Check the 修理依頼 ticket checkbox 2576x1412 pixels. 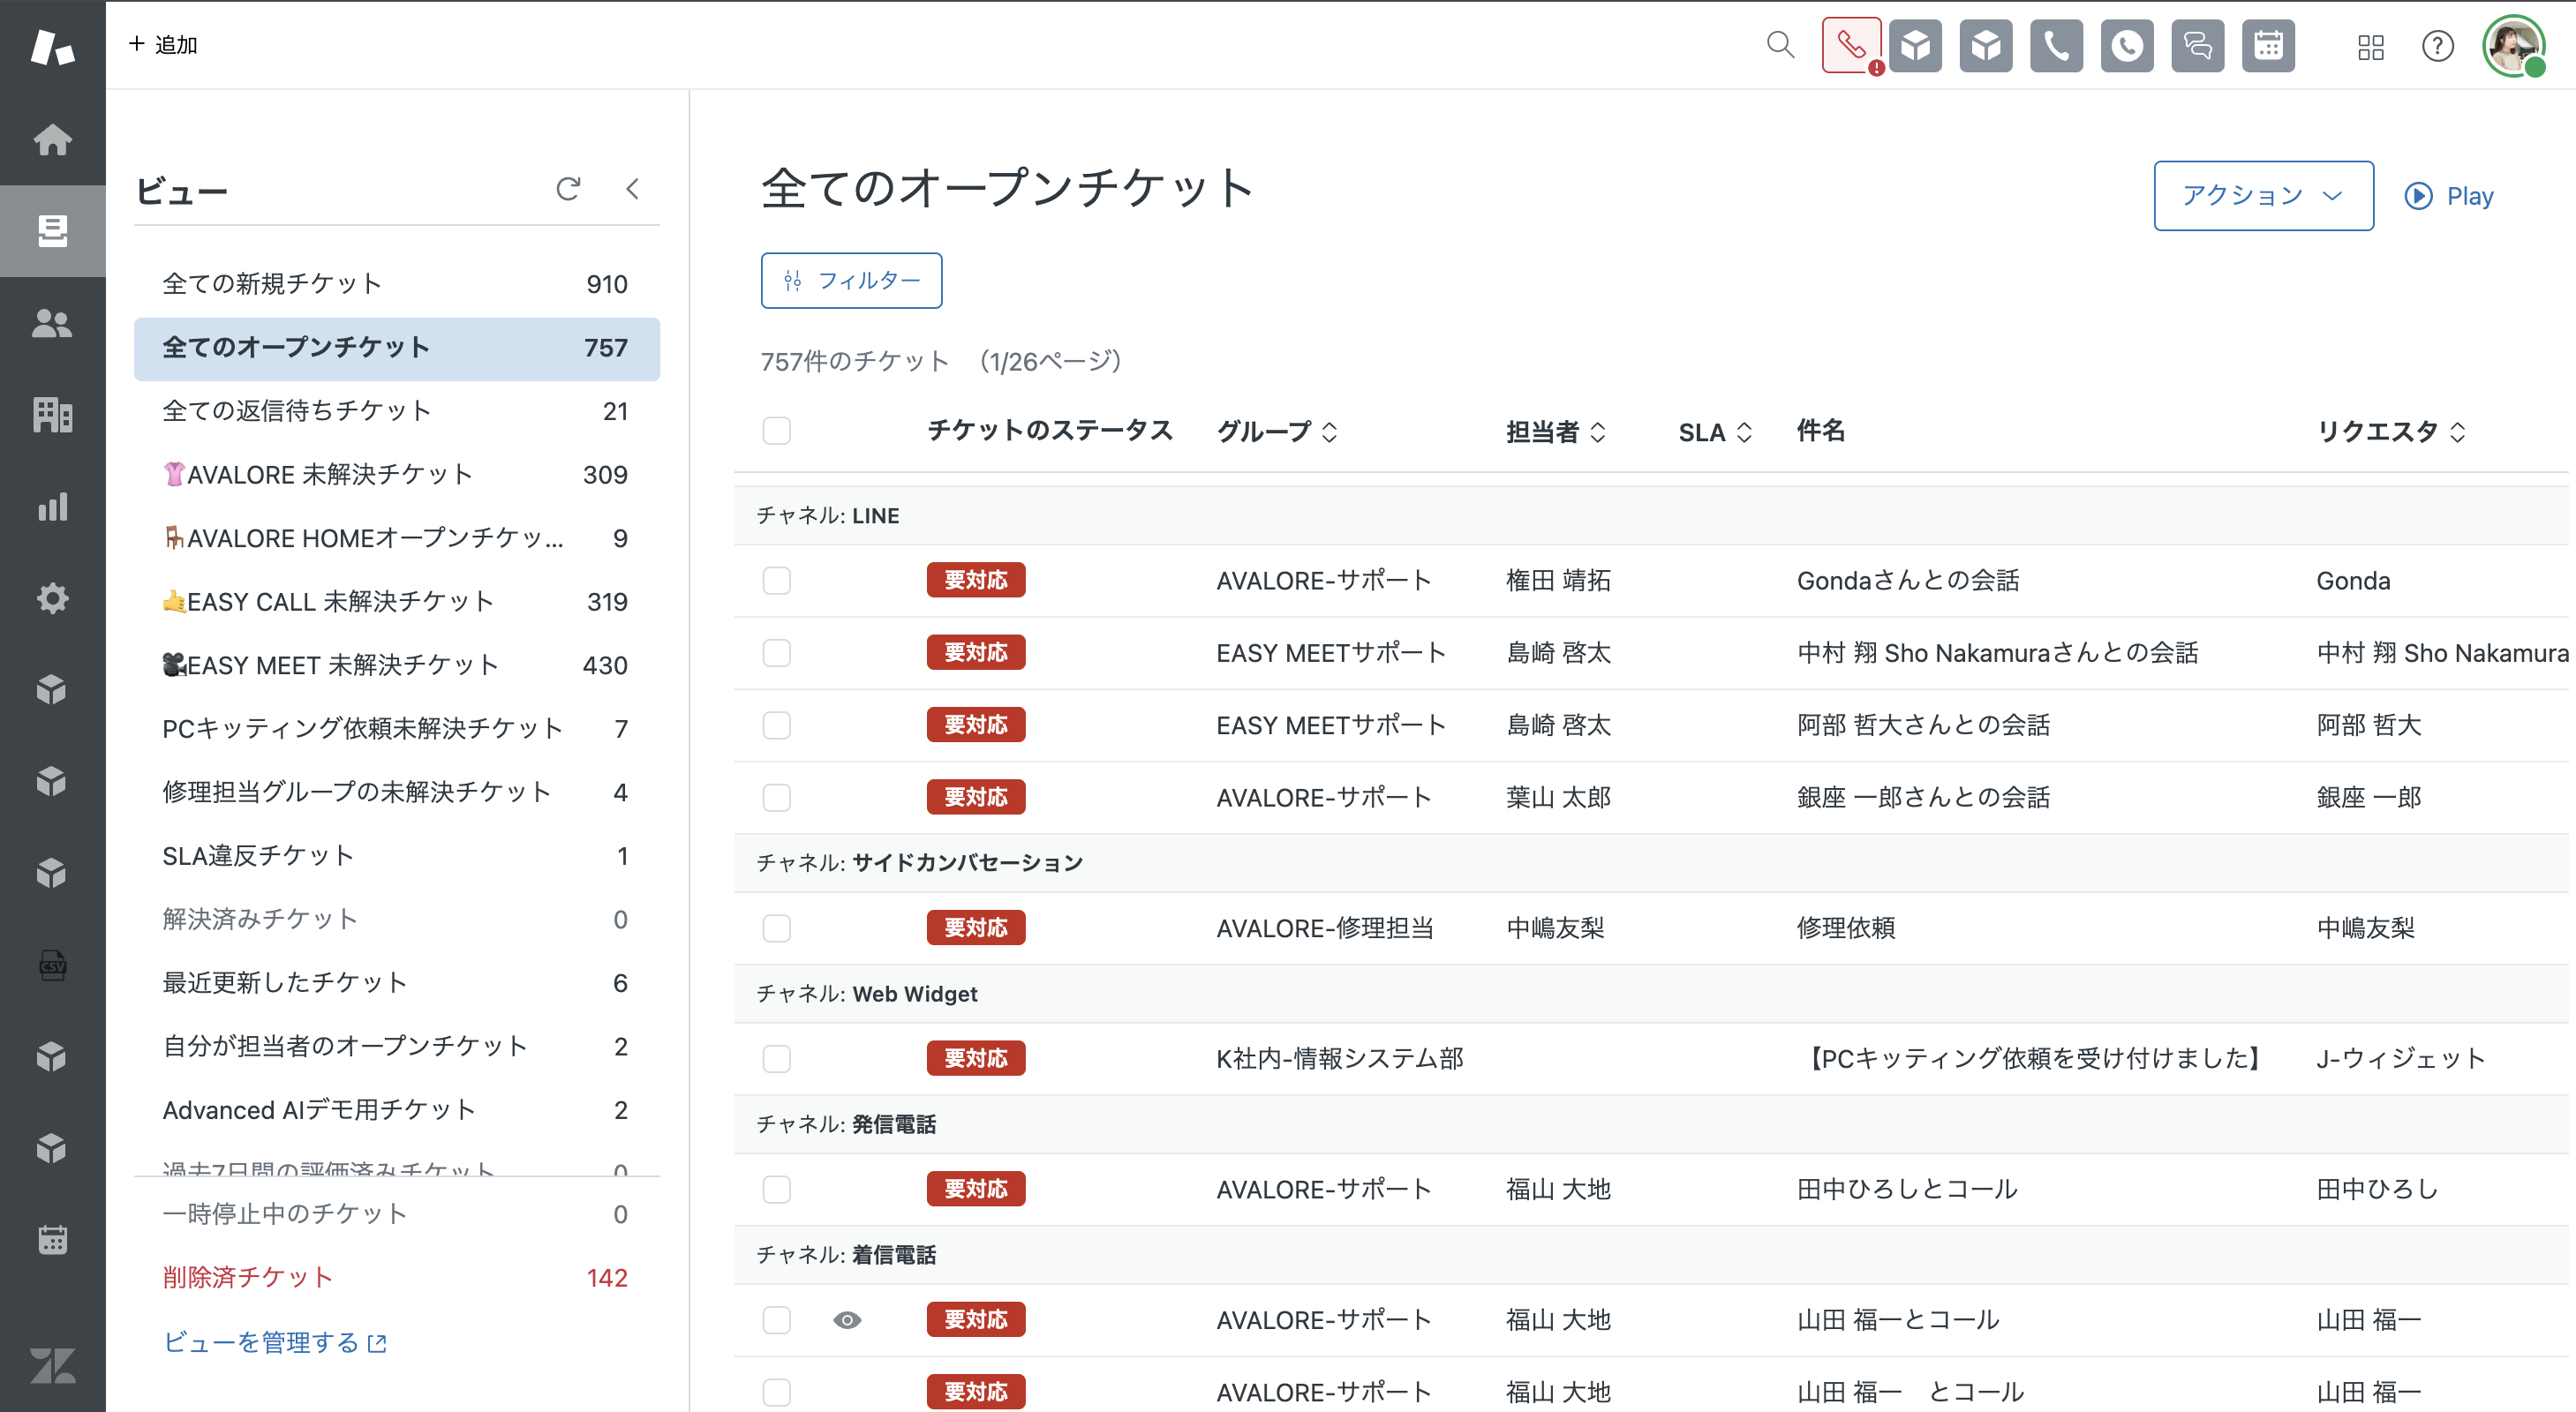coord(776,928)
